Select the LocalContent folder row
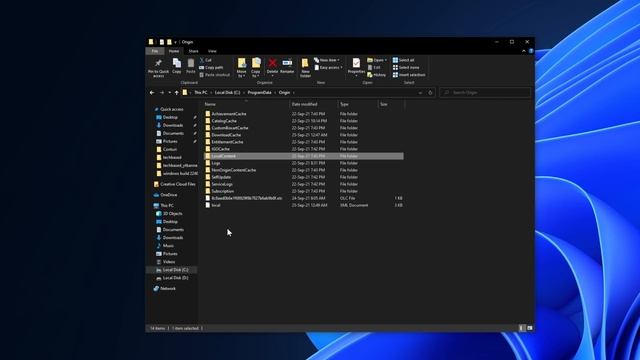This screenshot has width=640, height=360. [x=304, y=156]
